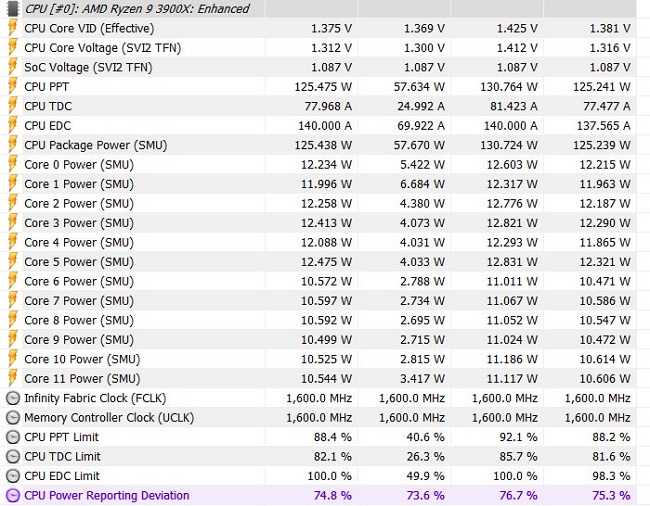Image resolution: width=650 pixels, height=506 pixels.
Task: Select the Core 5 Power (SMU) label
Action: 79,262
